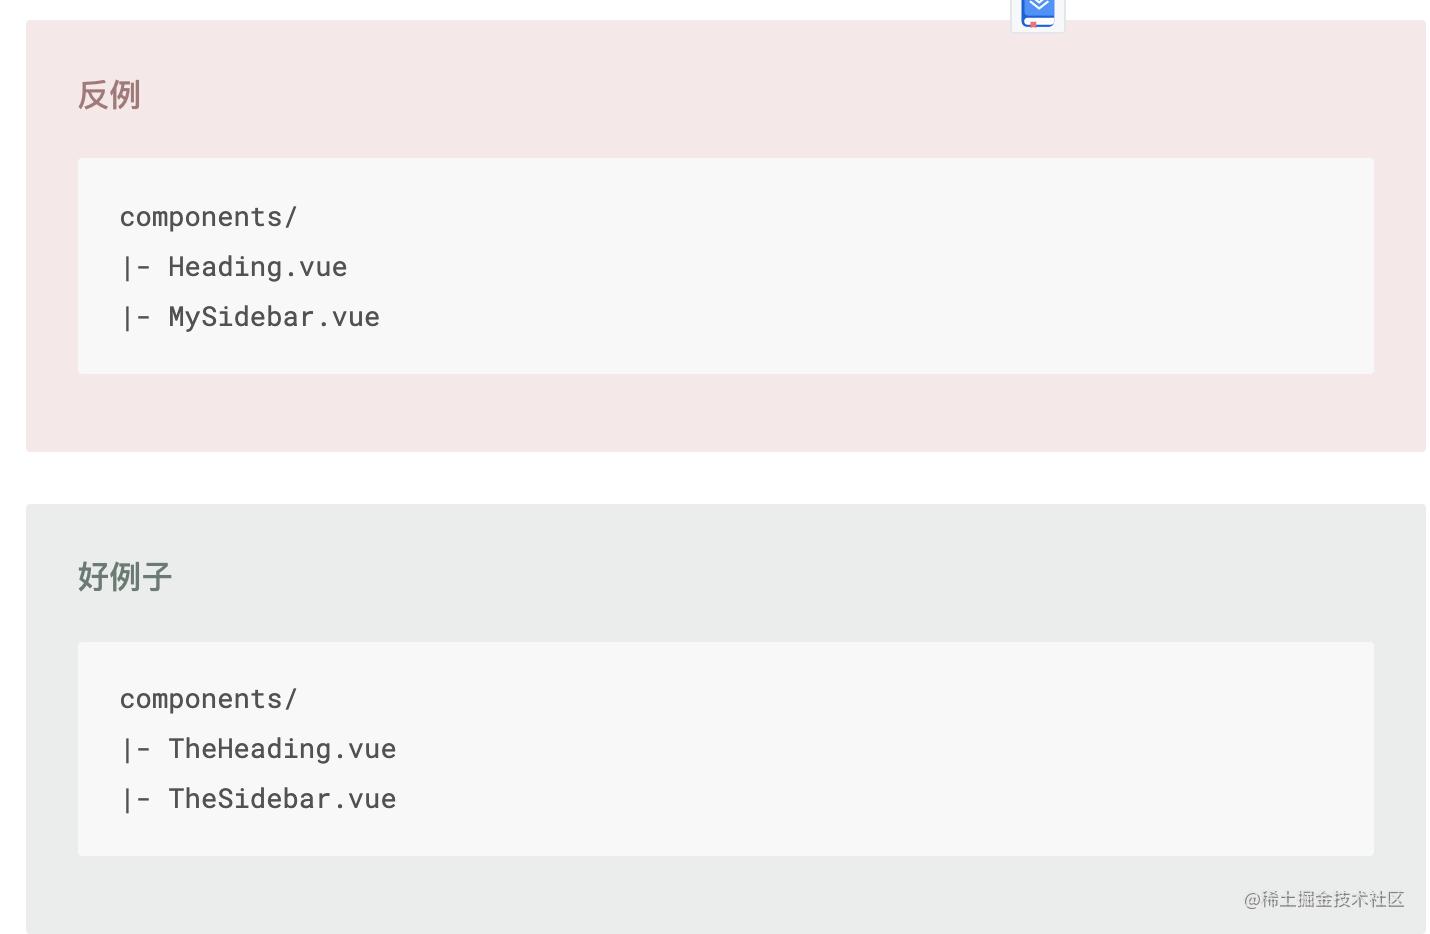Click the 反例 heading
Screen dimensions: 1430x934
109,96
